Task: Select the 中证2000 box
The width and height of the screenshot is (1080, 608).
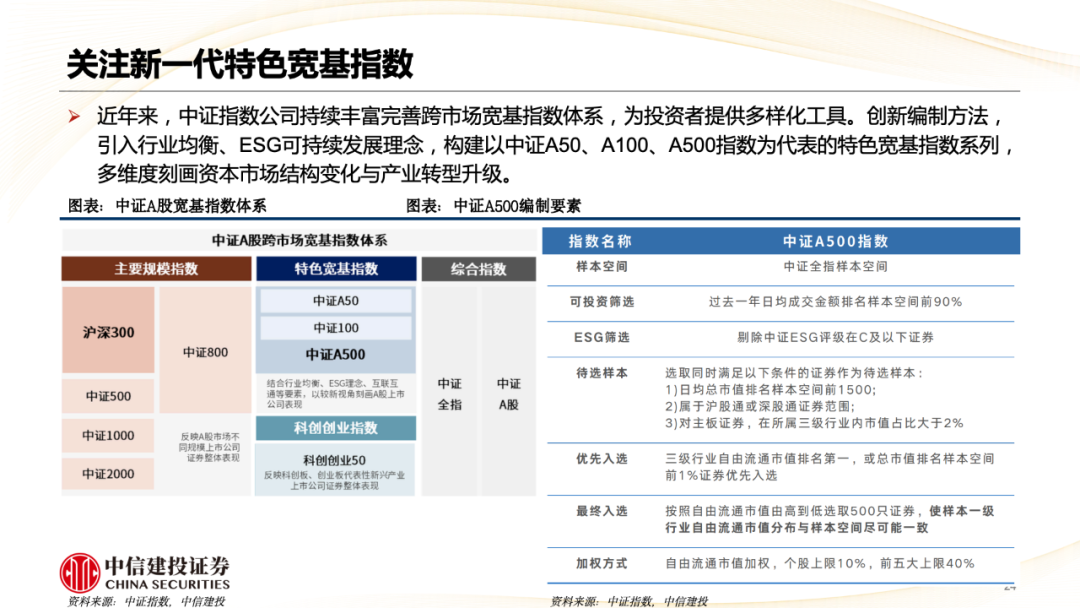Action: (108, 474)
